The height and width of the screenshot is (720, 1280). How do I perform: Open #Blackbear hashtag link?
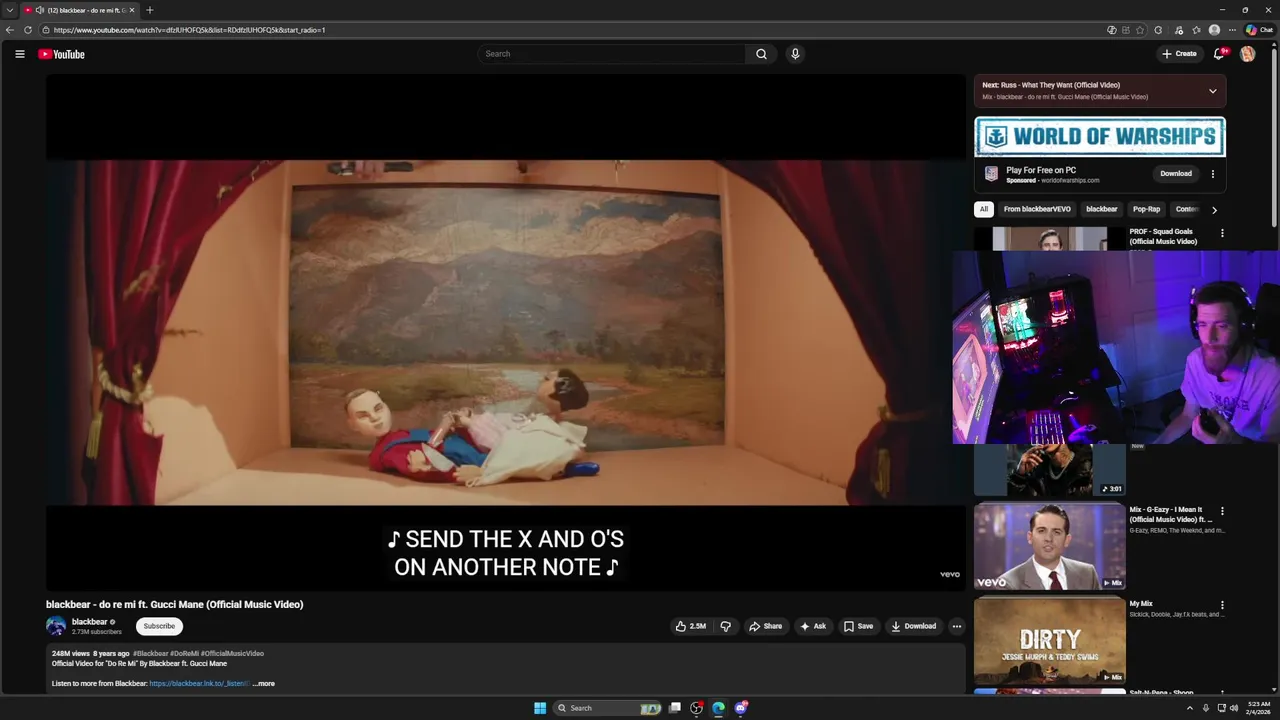[150, 654]
